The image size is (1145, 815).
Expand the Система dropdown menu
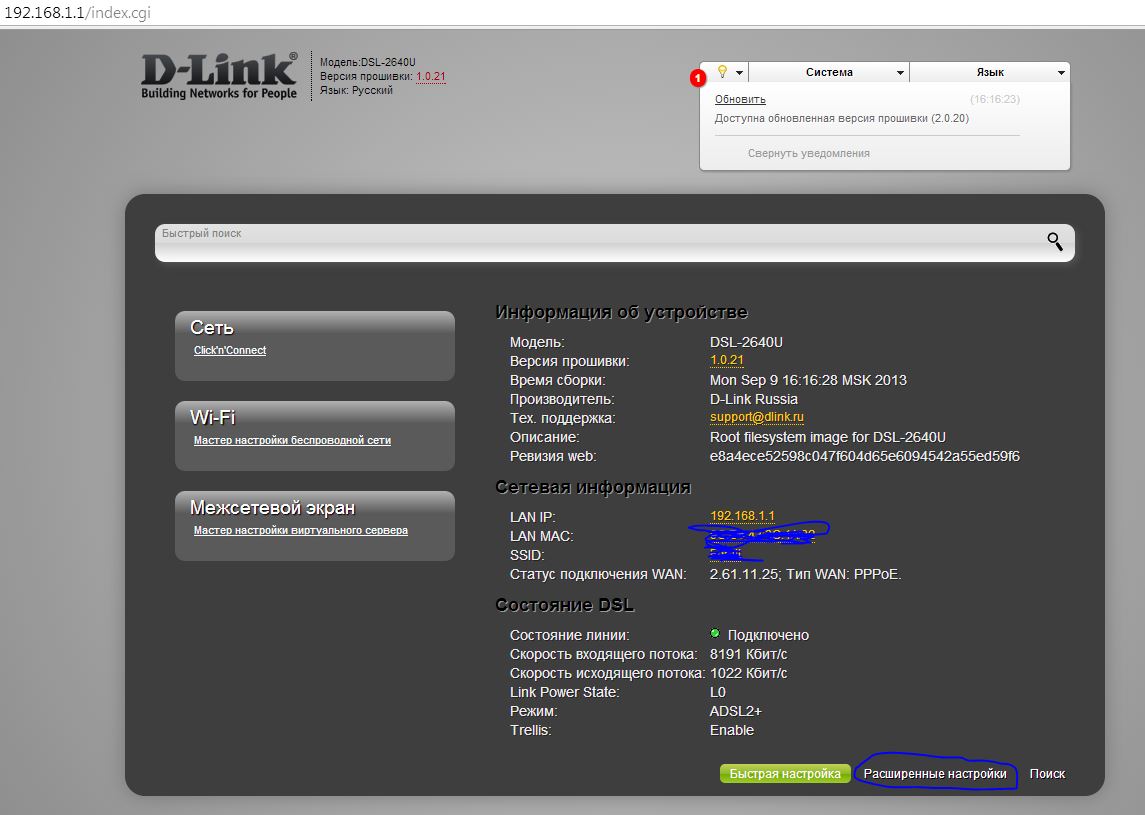tap(829, 72)
